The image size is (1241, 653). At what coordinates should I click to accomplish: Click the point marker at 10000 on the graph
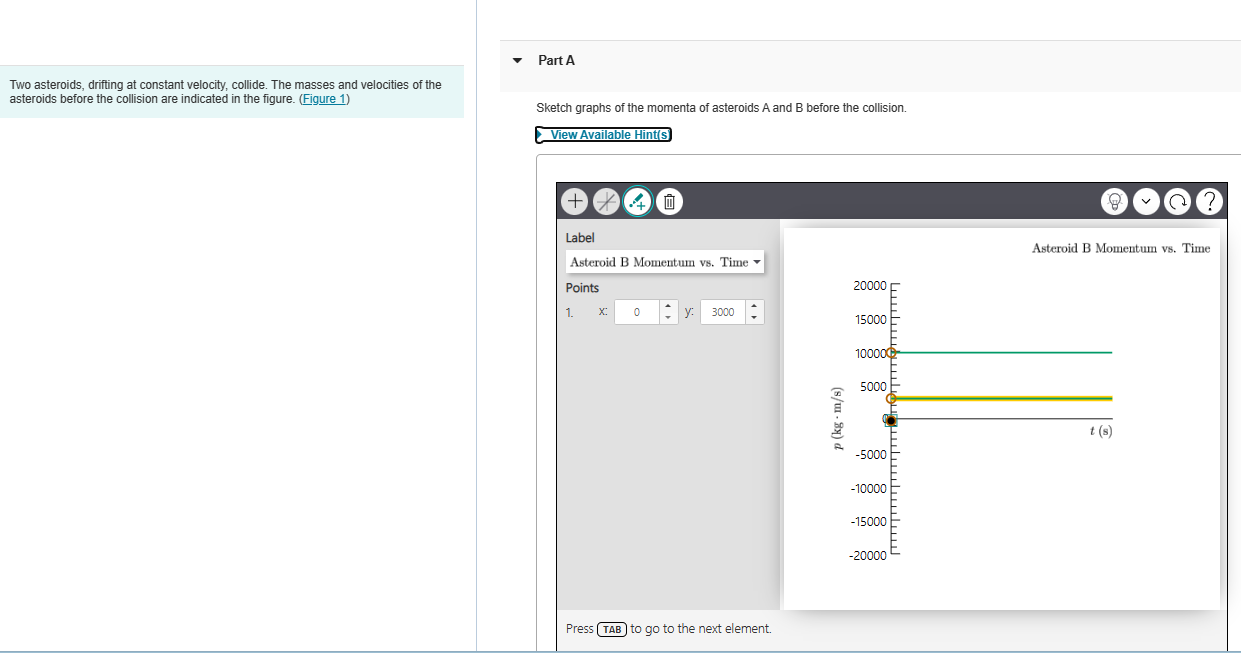click(x=893, y=352)
